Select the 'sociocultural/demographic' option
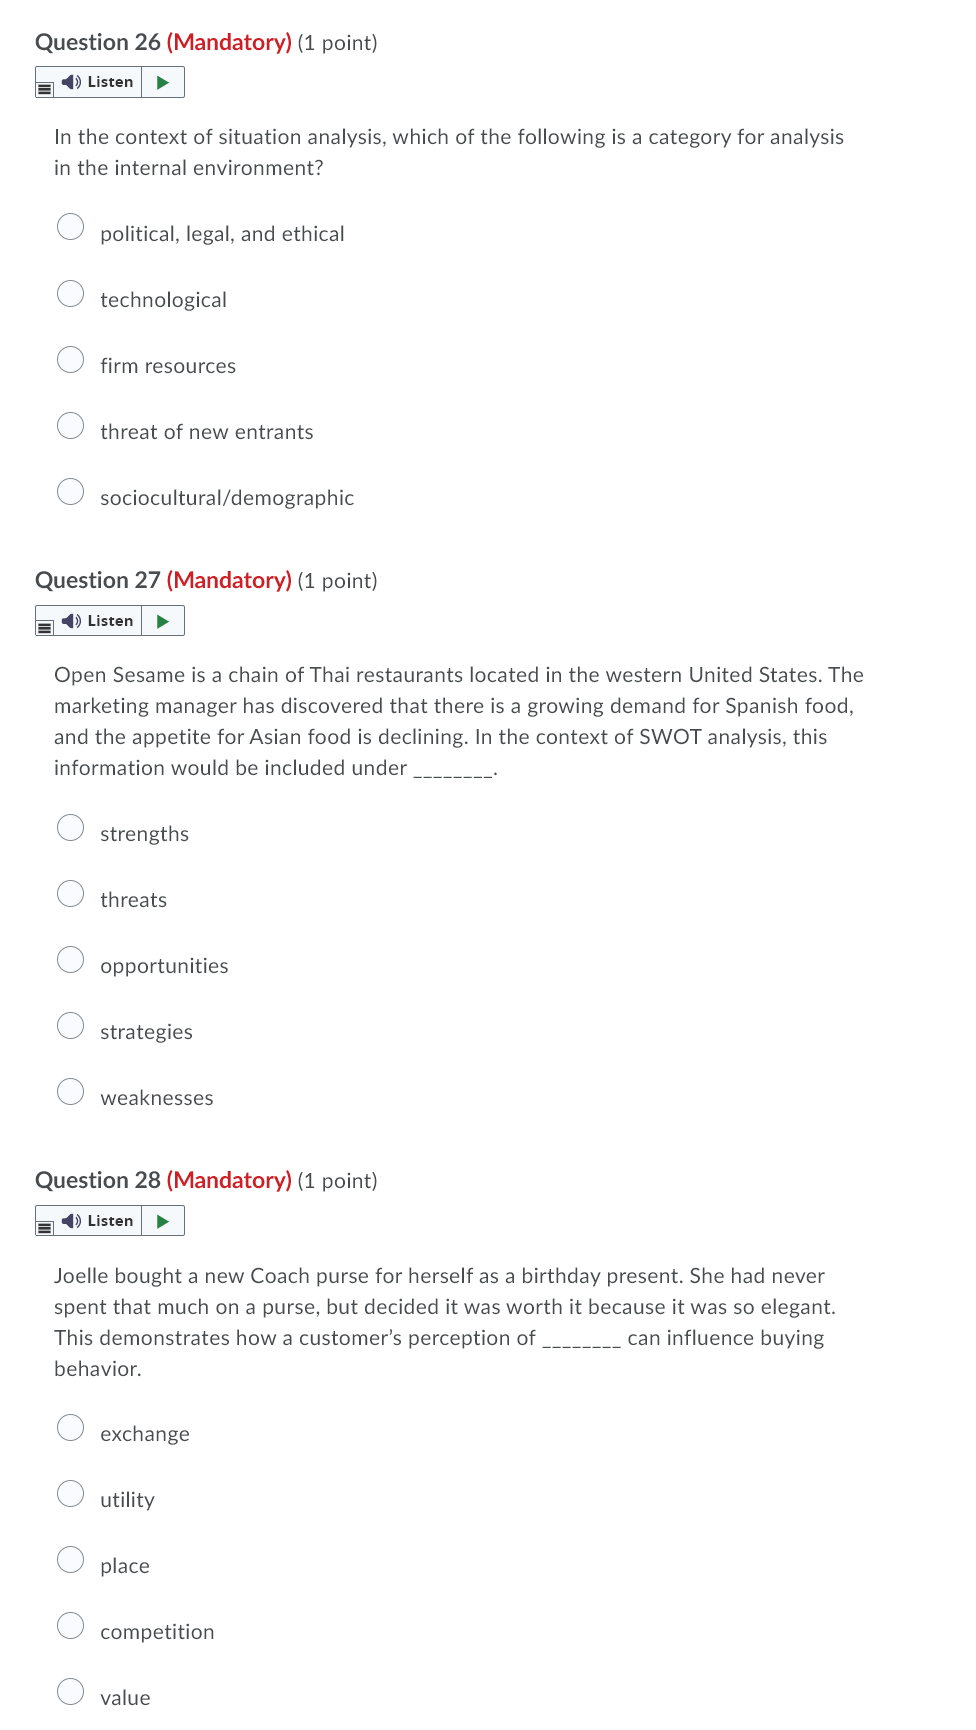This screenshot has height=1730, width=976. click(x=71, y=491)
